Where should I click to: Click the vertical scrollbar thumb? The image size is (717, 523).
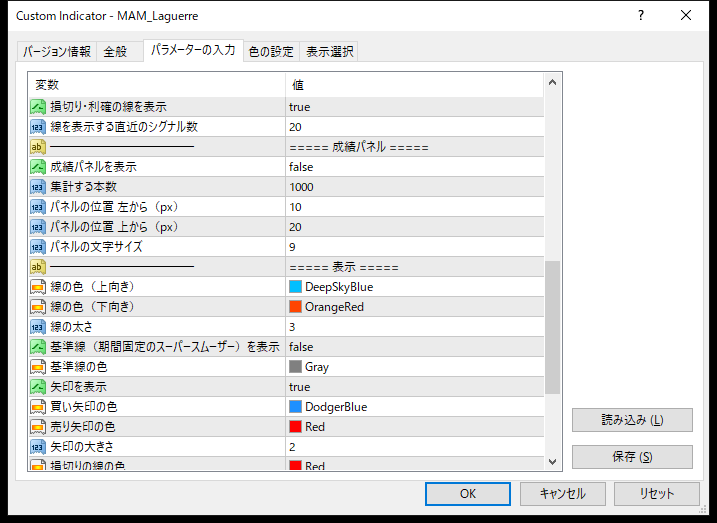552,327
